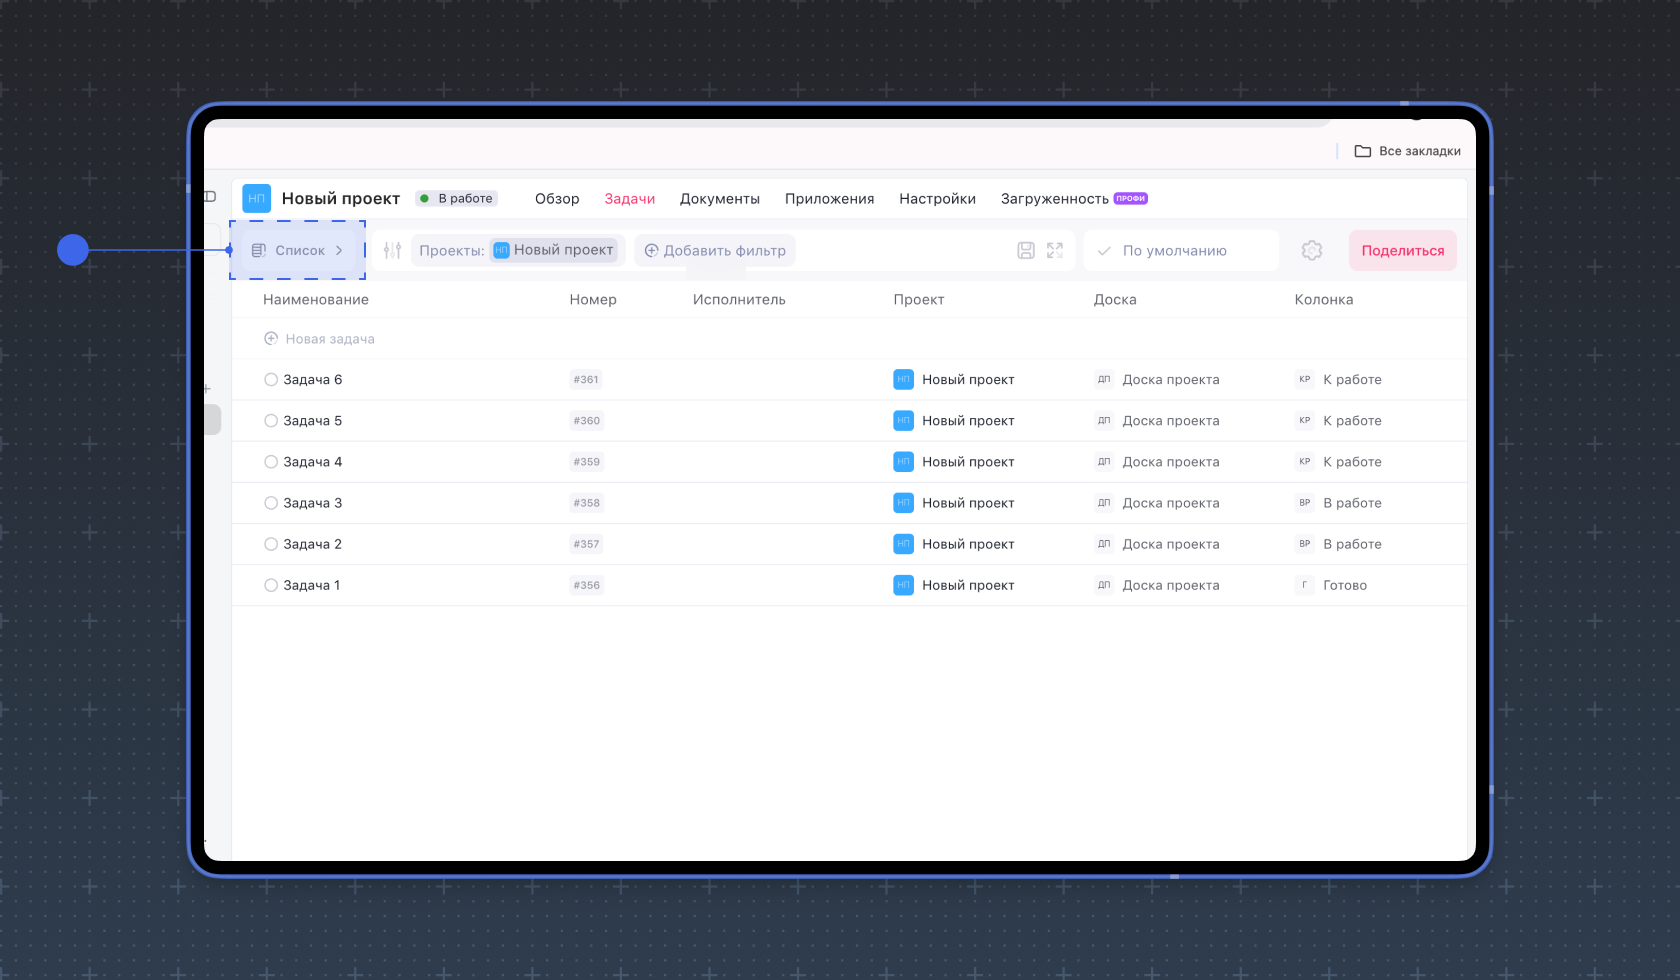Toggle the completion circle for Задача 3
The height and width of the screenshot is (980, 1680).
coord(271,503)
